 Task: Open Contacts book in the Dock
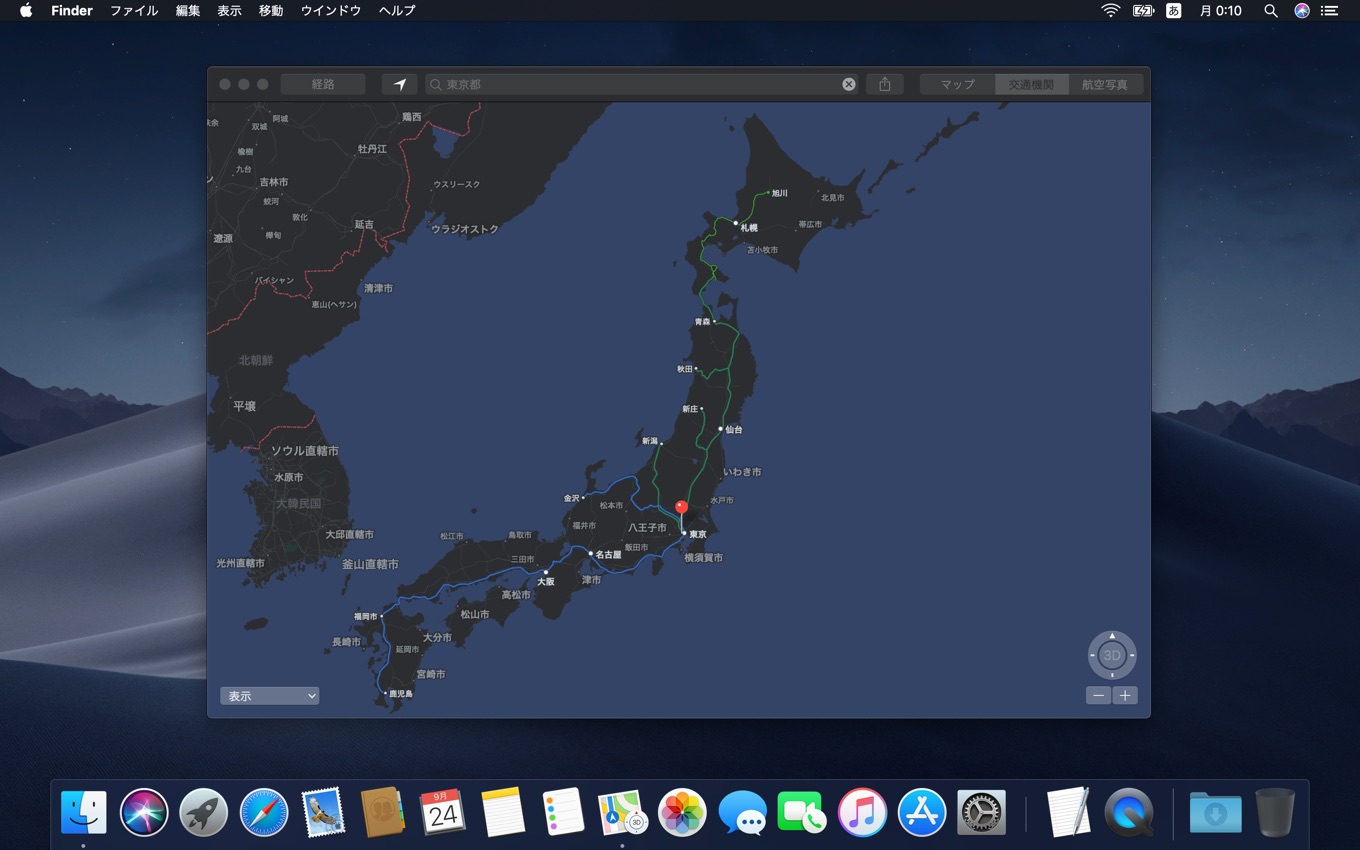coord(383,812)
